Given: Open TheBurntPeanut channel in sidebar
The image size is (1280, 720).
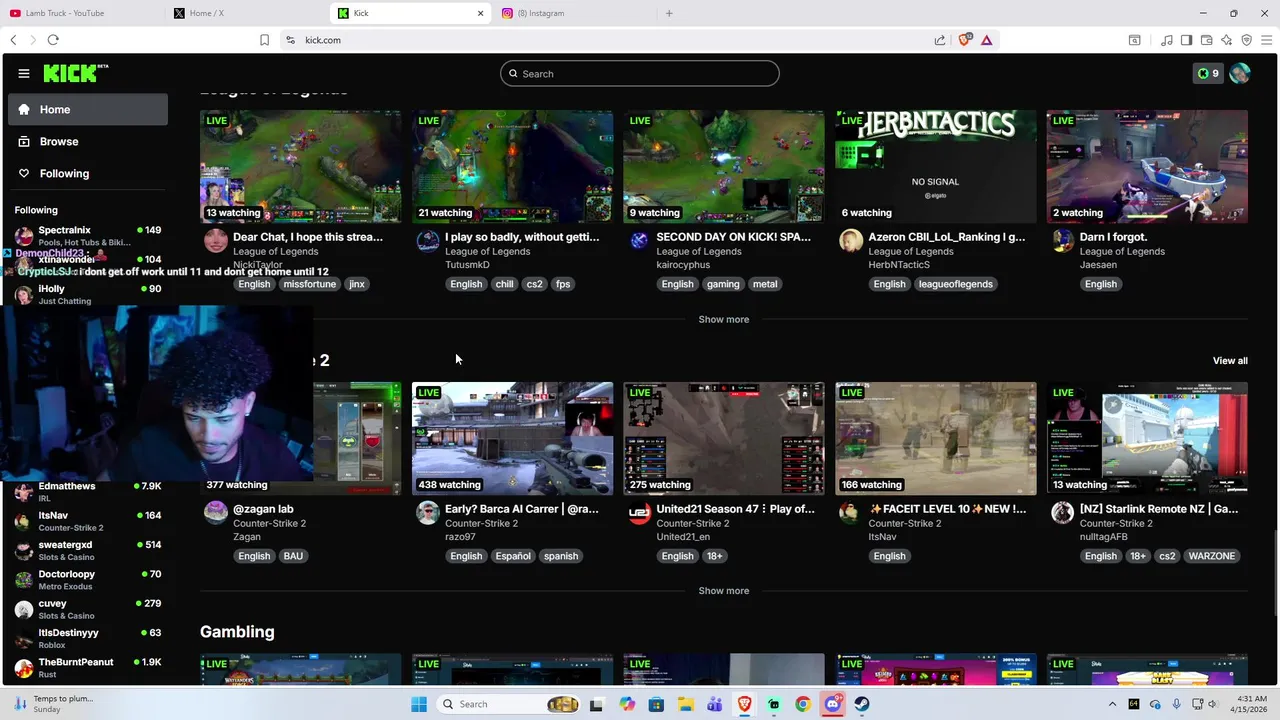Looking at the screenshot, I should [88, 667].
